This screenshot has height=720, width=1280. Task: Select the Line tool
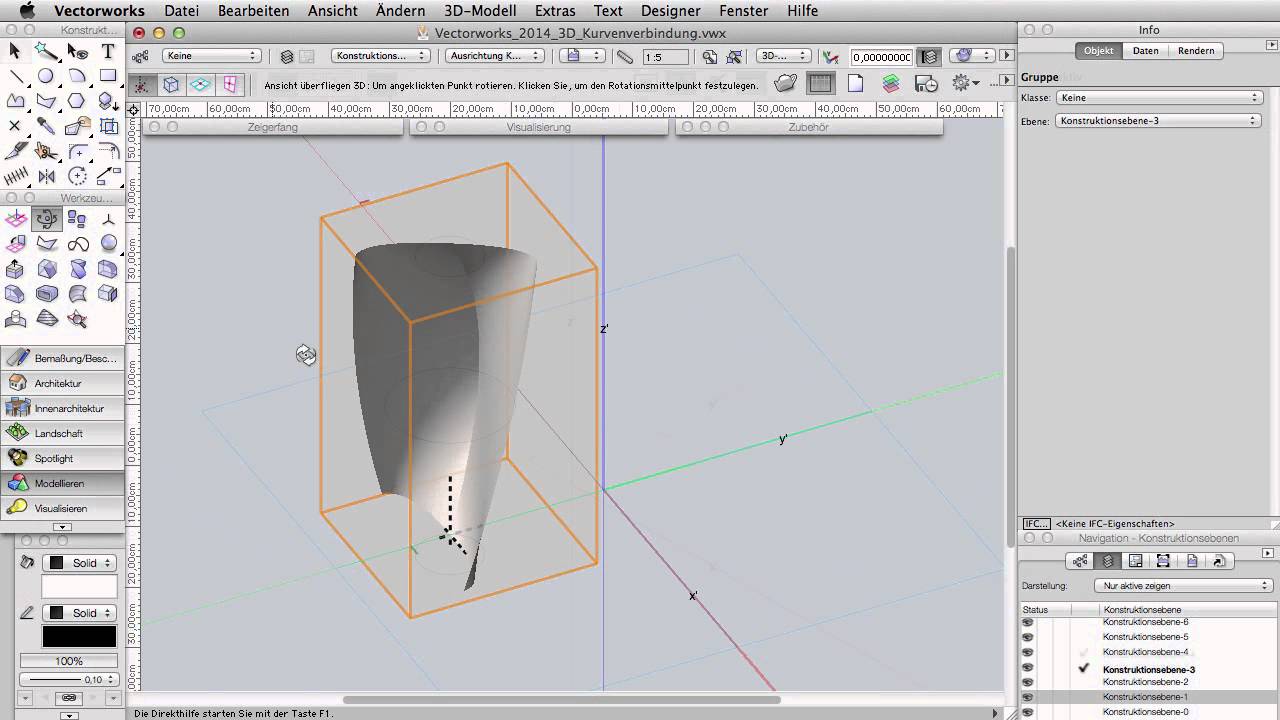pyautogui.click(x=15, y=76)
